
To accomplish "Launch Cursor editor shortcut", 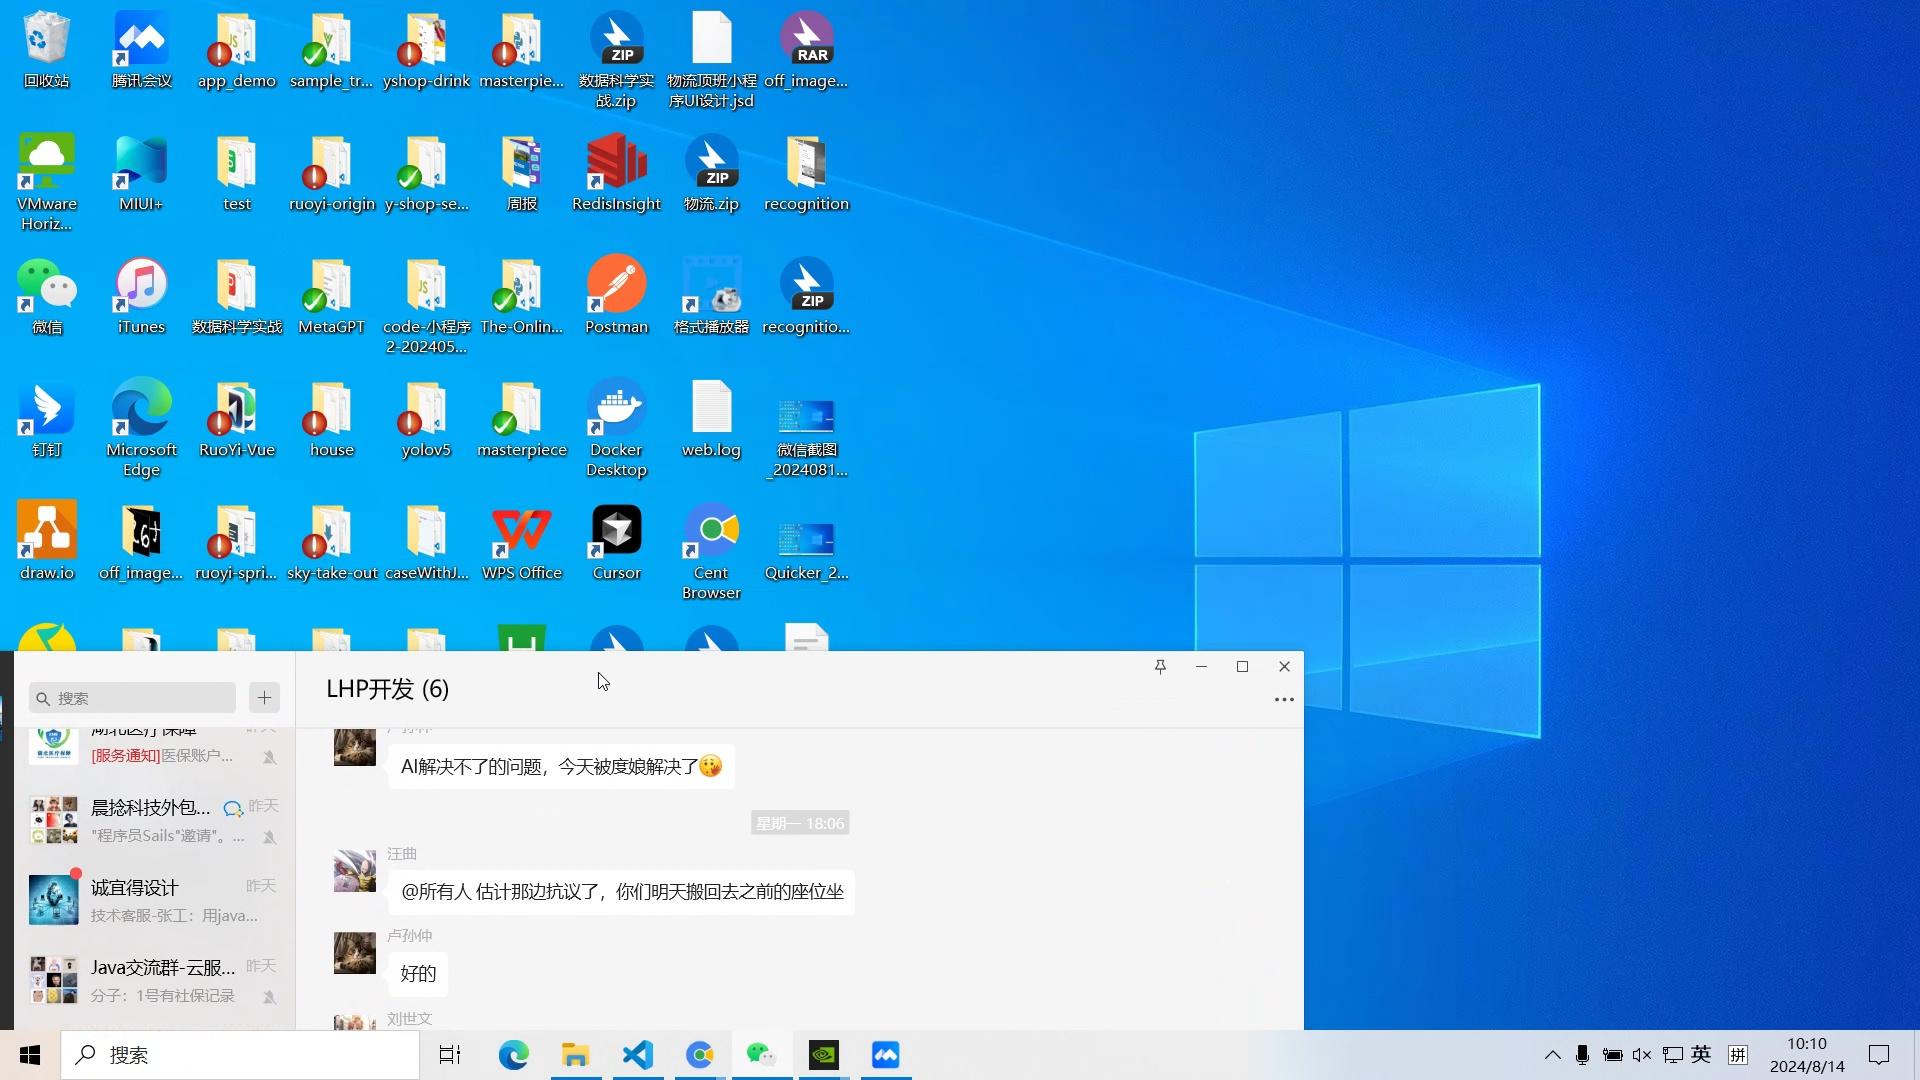I will 616,542.
